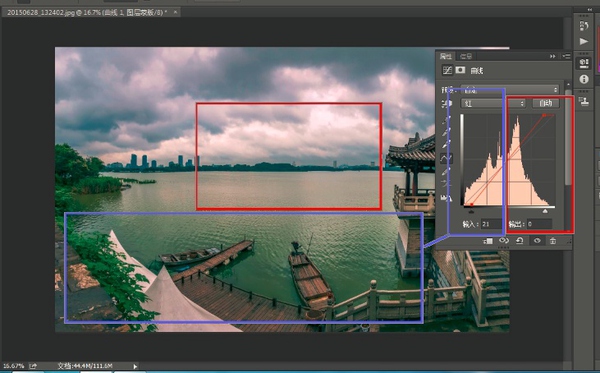
Task: Click the view previous state icon
Action: click(504, 241)
